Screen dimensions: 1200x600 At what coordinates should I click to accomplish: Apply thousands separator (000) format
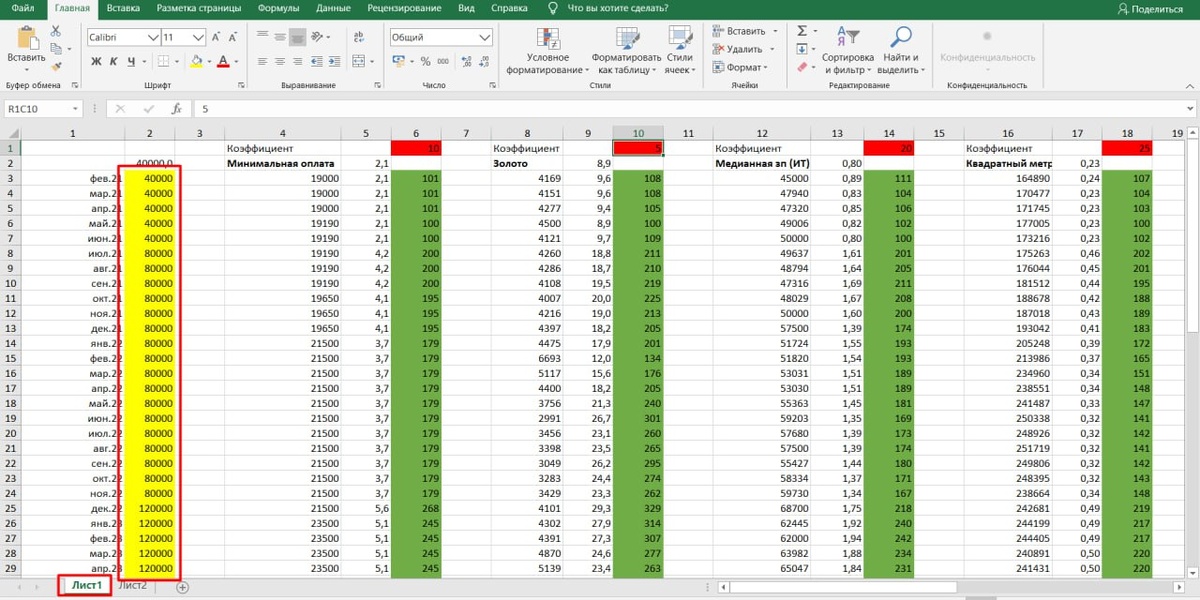point(443,62)
